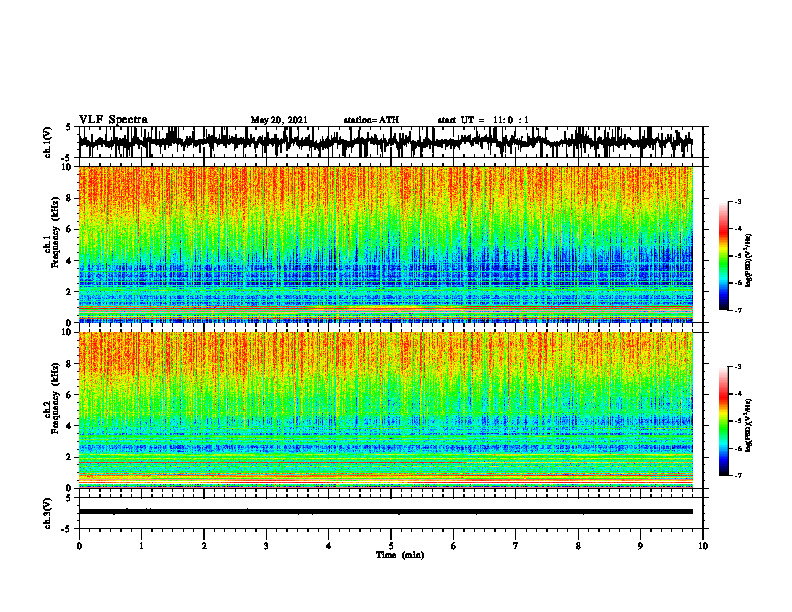Click the "-3" value on ch.2 color bar
The height and width of the screenshot is (612, 792).
point(738,367)
